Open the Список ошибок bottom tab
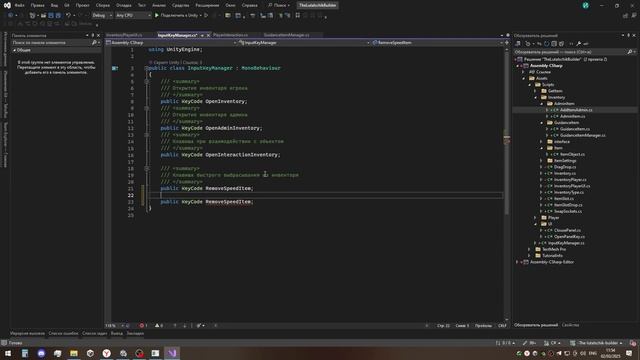This screenshot has height=360, width=640. point(63,333)
